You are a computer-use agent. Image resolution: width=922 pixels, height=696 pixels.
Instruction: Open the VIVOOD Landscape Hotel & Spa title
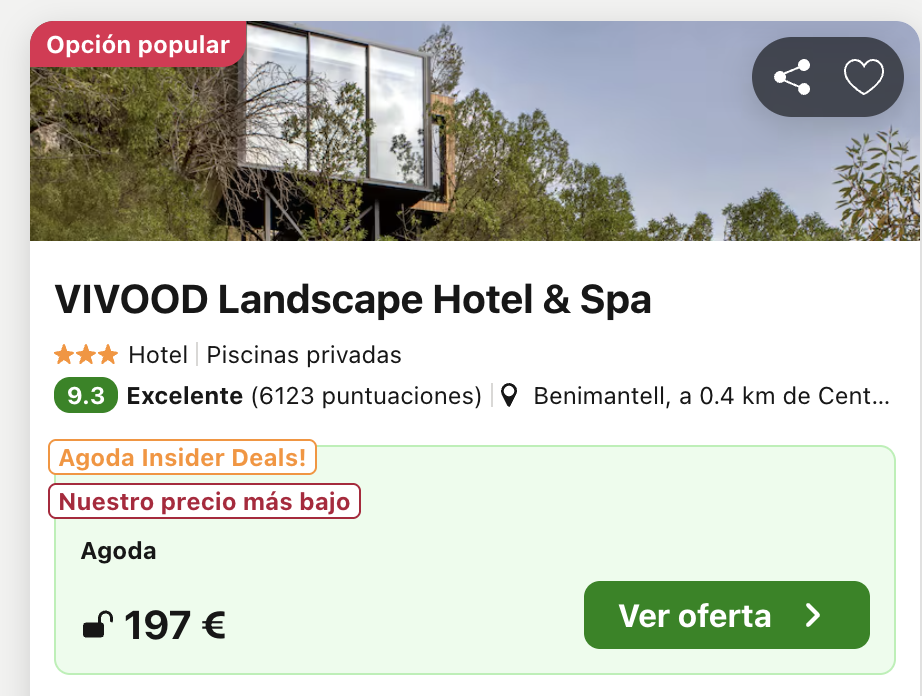point(353,300)
